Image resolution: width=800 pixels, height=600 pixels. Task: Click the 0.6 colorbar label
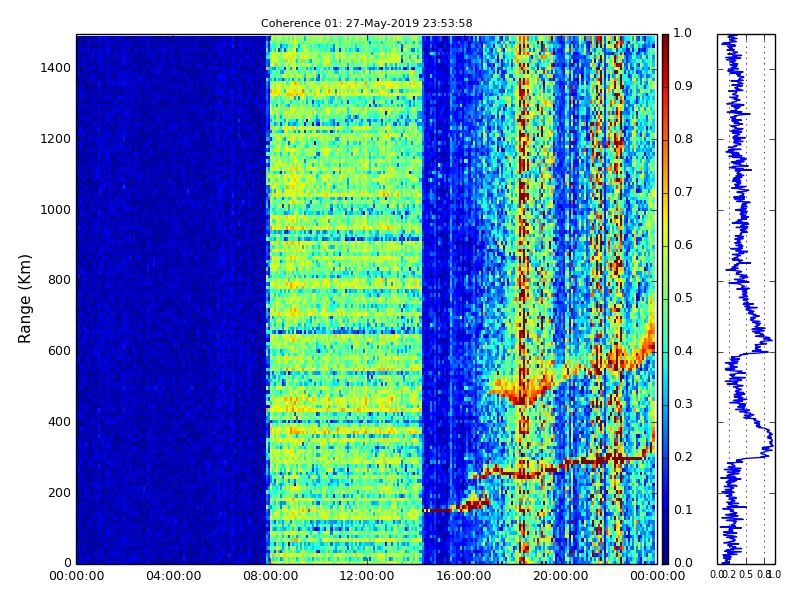coord(684,245)
